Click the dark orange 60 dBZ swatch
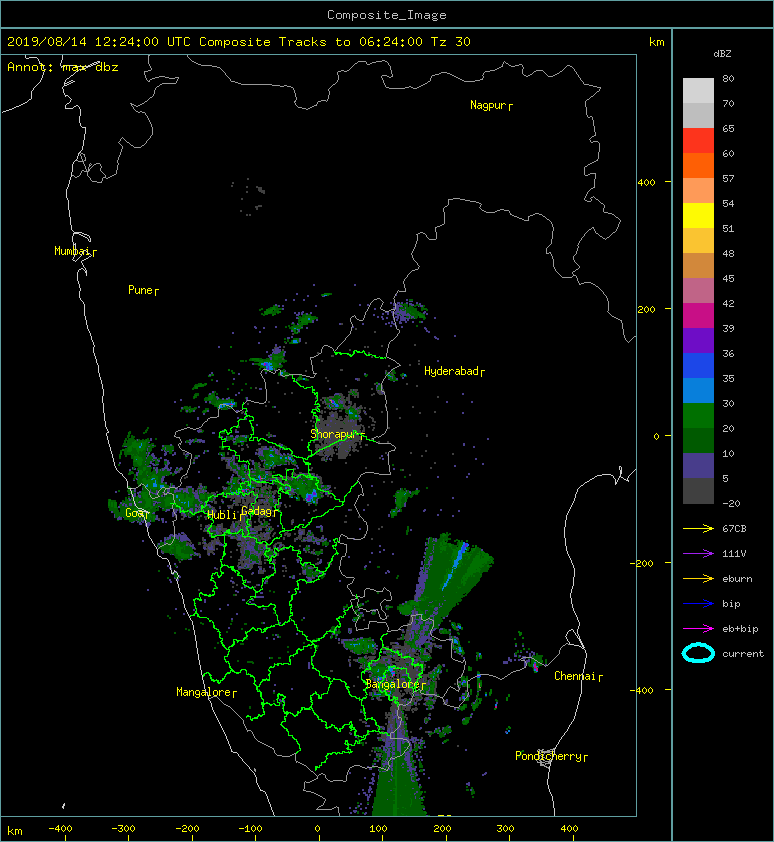The width and height of the screenshot is (774, 842). (698, 165)
